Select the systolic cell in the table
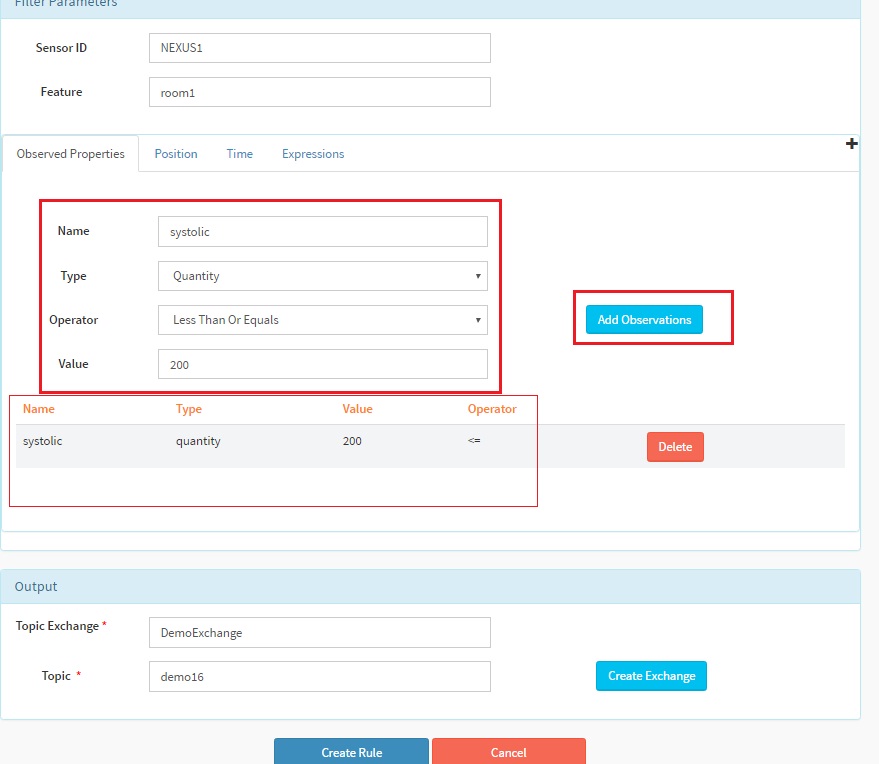The image size is (879, 764). tap(43, 441)
